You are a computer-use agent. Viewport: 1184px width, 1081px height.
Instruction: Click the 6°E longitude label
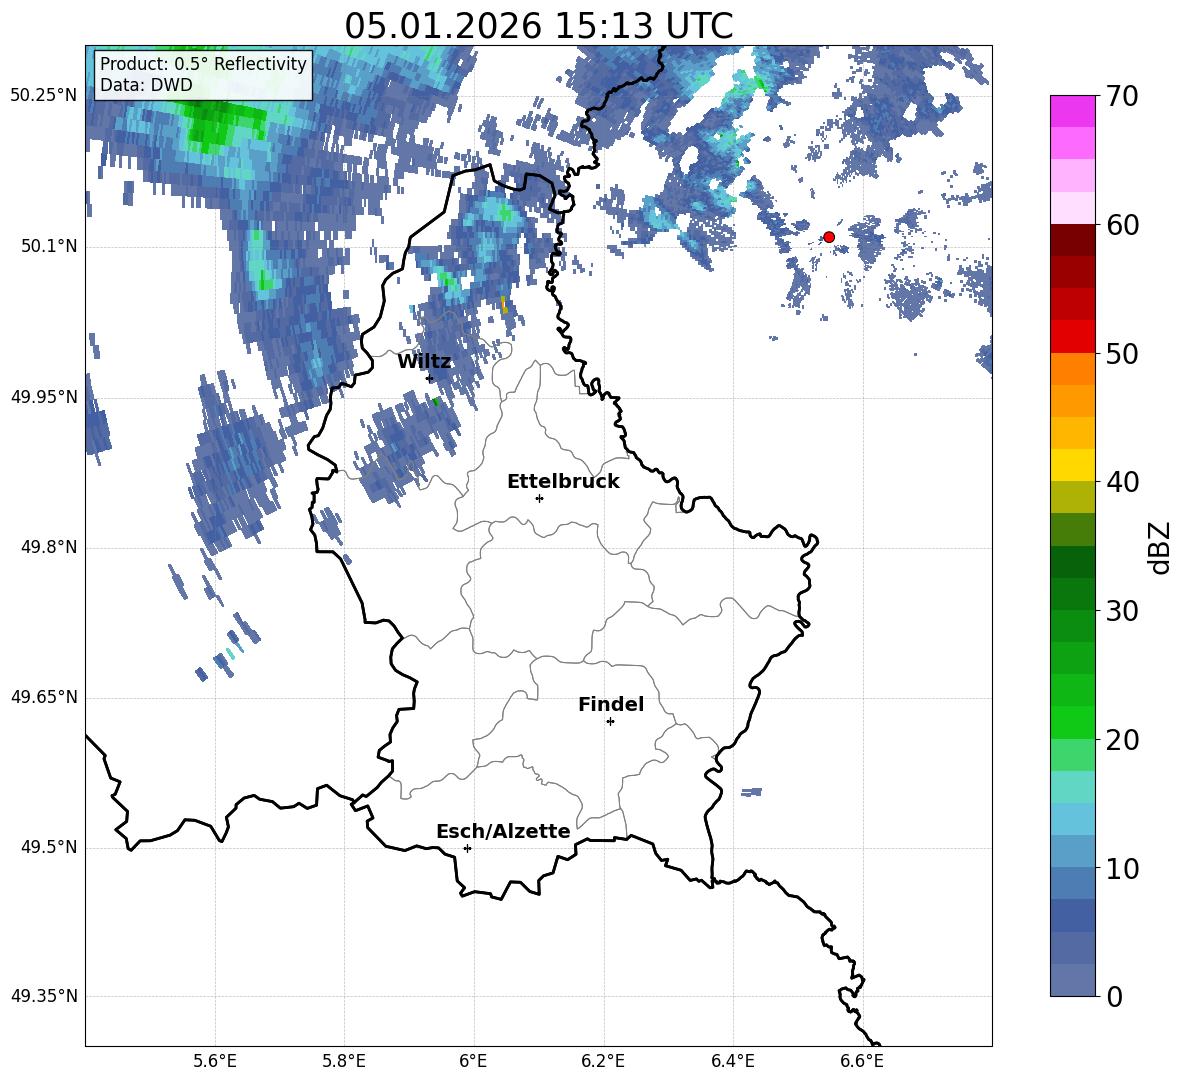pos(473,1061)
